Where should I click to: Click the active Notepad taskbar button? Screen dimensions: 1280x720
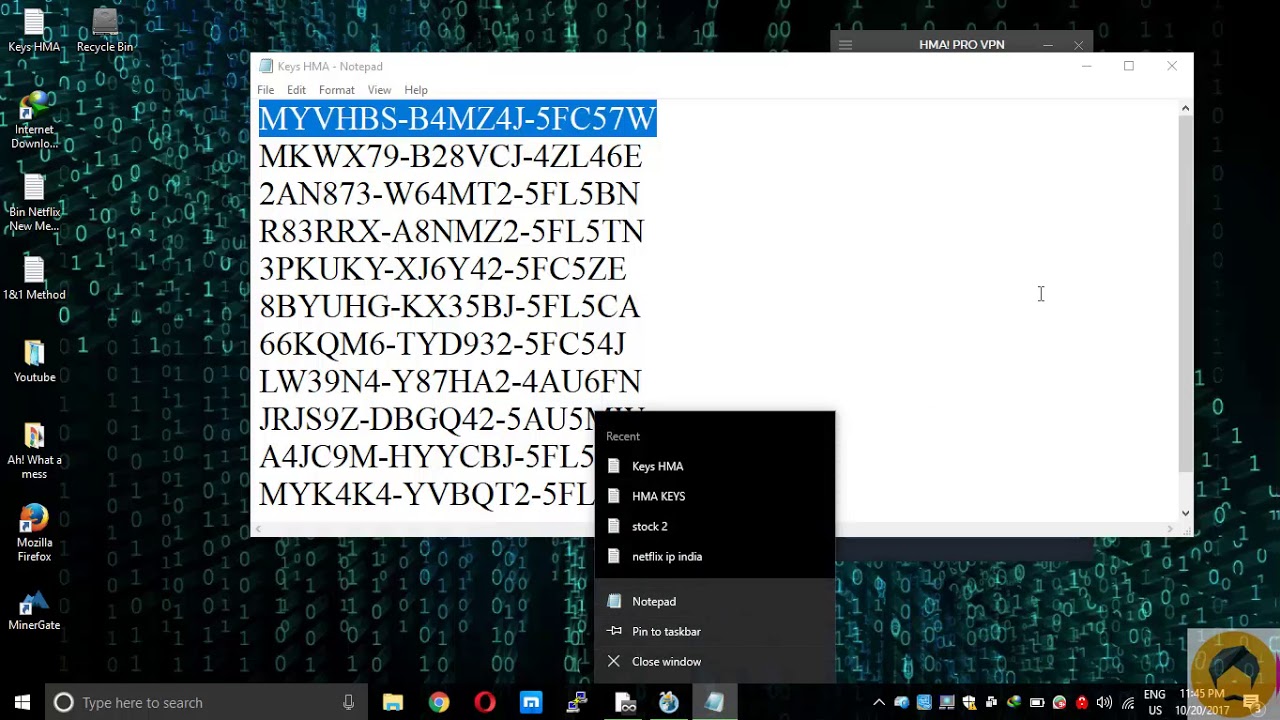715,702
